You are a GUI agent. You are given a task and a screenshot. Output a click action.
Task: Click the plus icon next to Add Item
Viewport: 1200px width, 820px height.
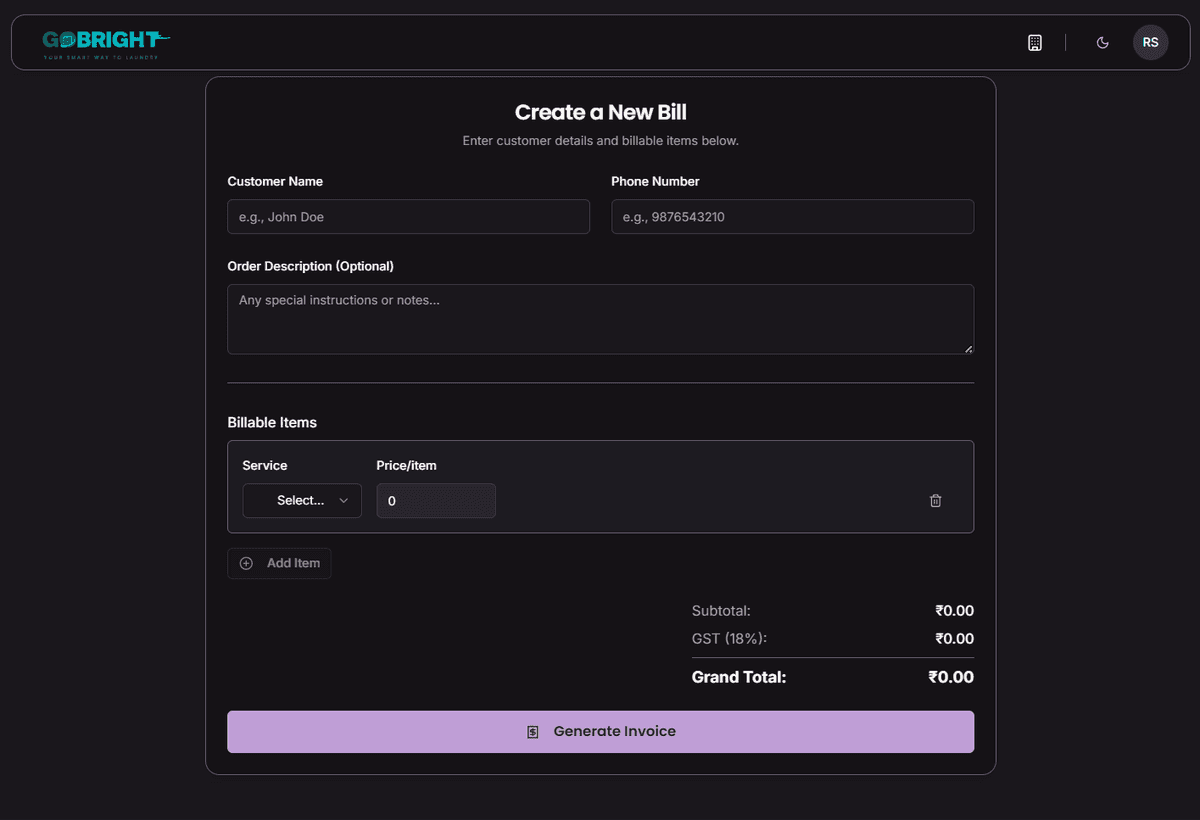tap(246, 563)
